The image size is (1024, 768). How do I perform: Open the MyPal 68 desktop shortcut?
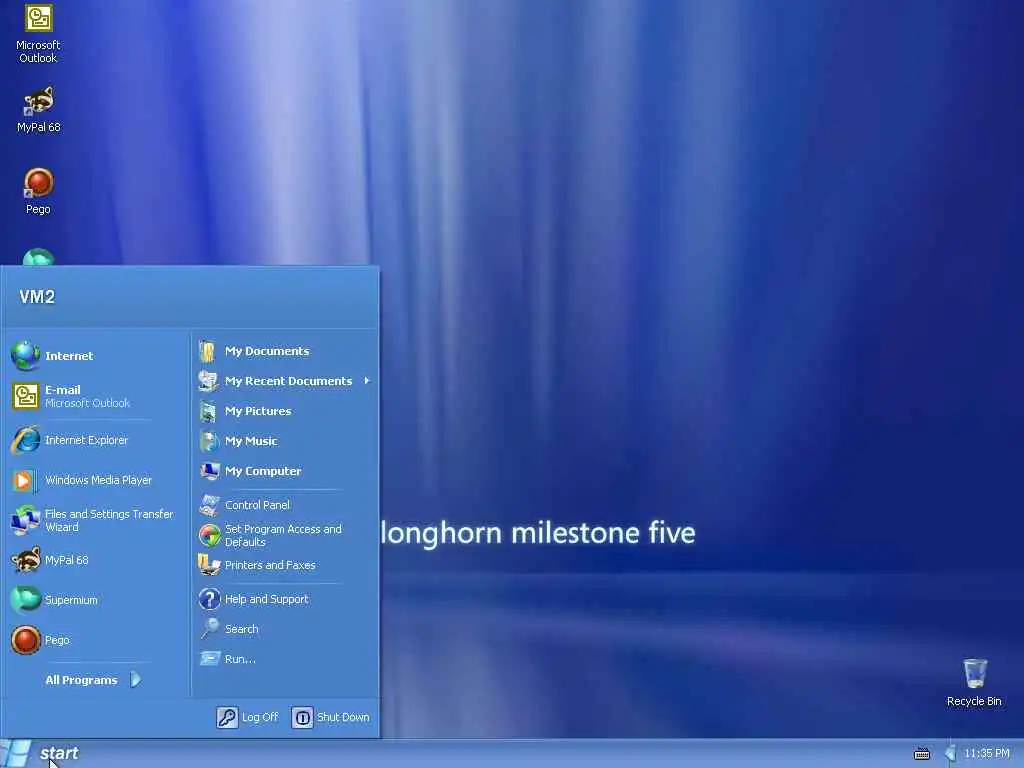pos(38,109)
